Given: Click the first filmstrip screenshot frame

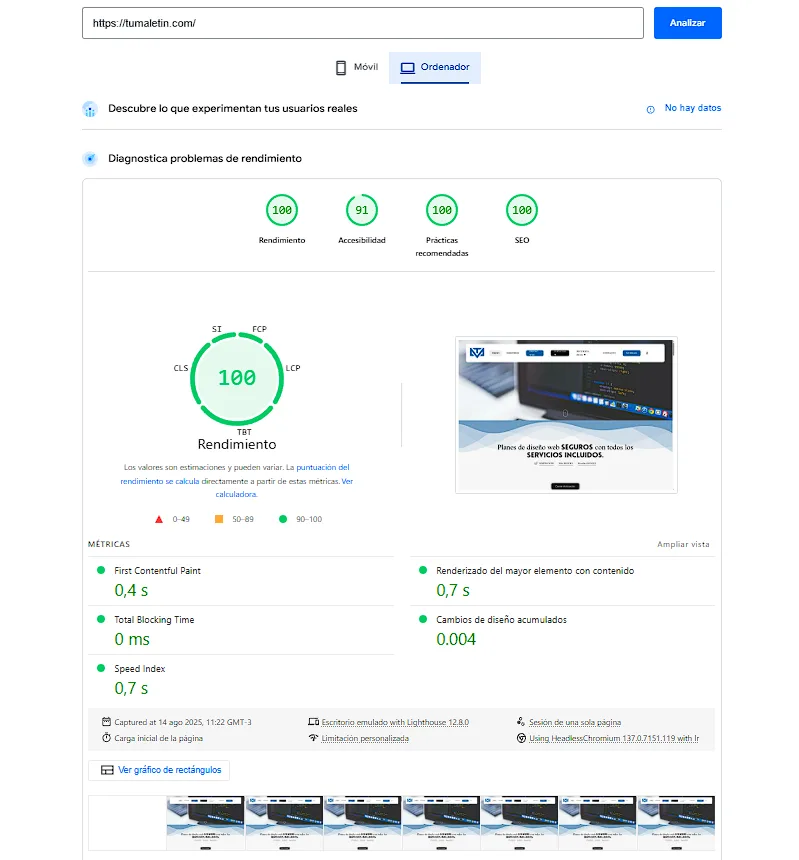Looking at the screenshot, I should pos(127,823).
